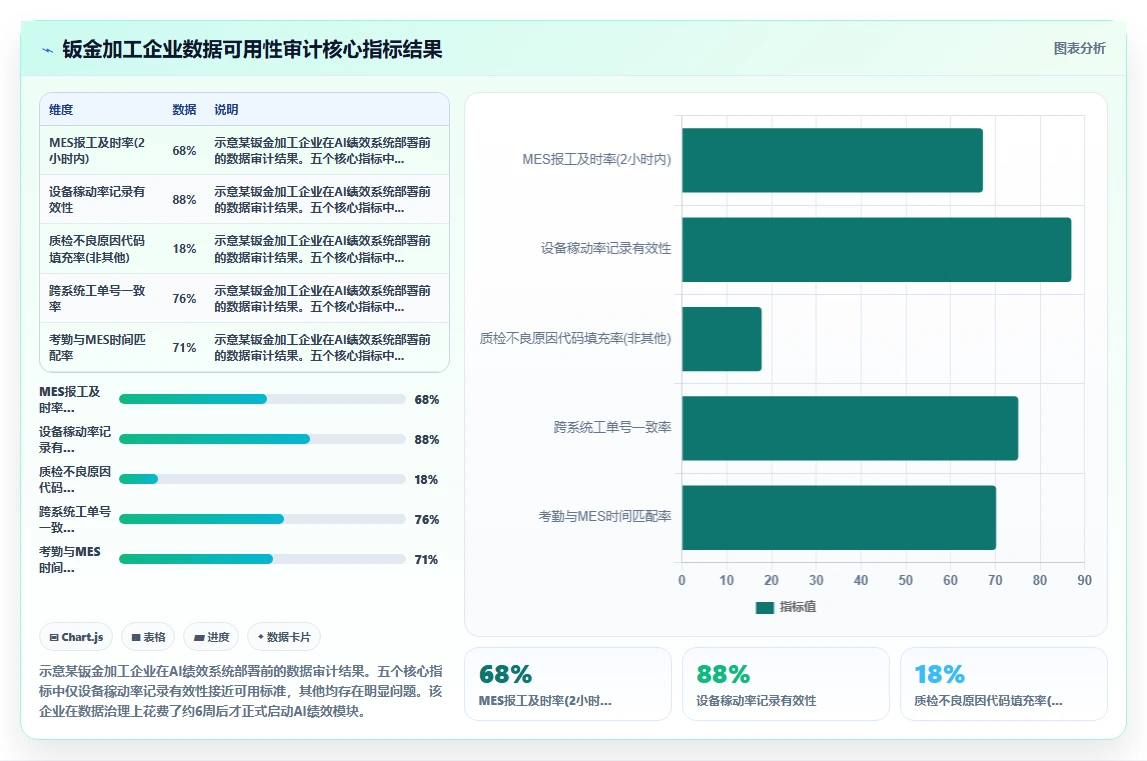
Task: Toggle the 指标值 legend swatch
Action: pos(764,607)
